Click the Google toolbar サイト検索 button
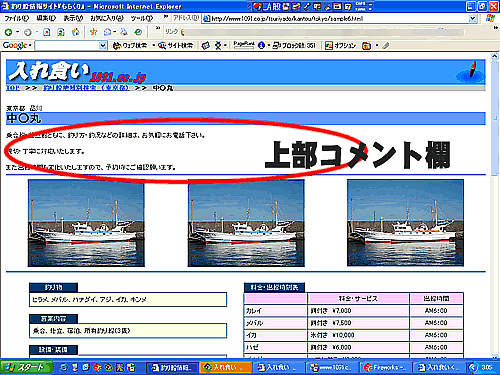 [x=176, y=45]
